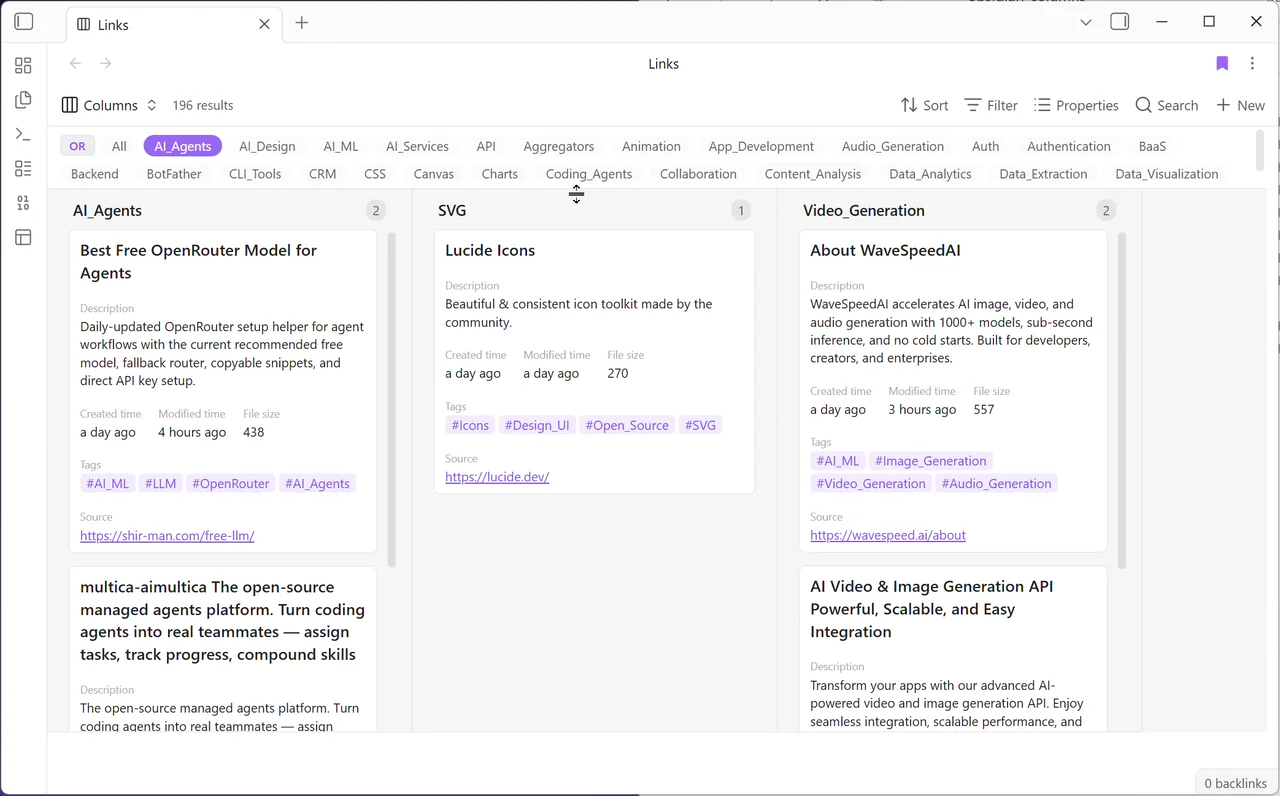1280x796 pixels.
Task: Click the #LLM tag
Action: pos(161,483)
